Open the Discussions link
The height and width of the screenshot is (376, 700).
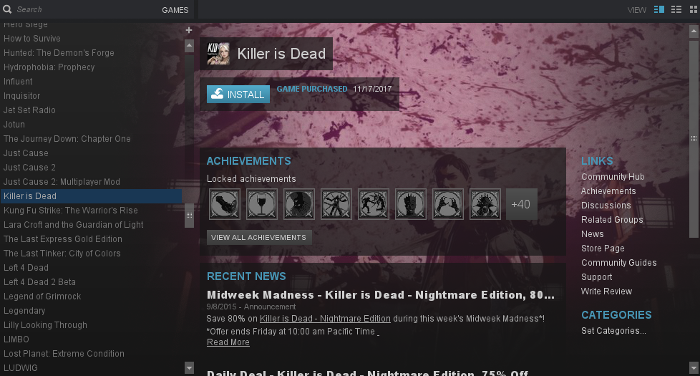point(606,205)
